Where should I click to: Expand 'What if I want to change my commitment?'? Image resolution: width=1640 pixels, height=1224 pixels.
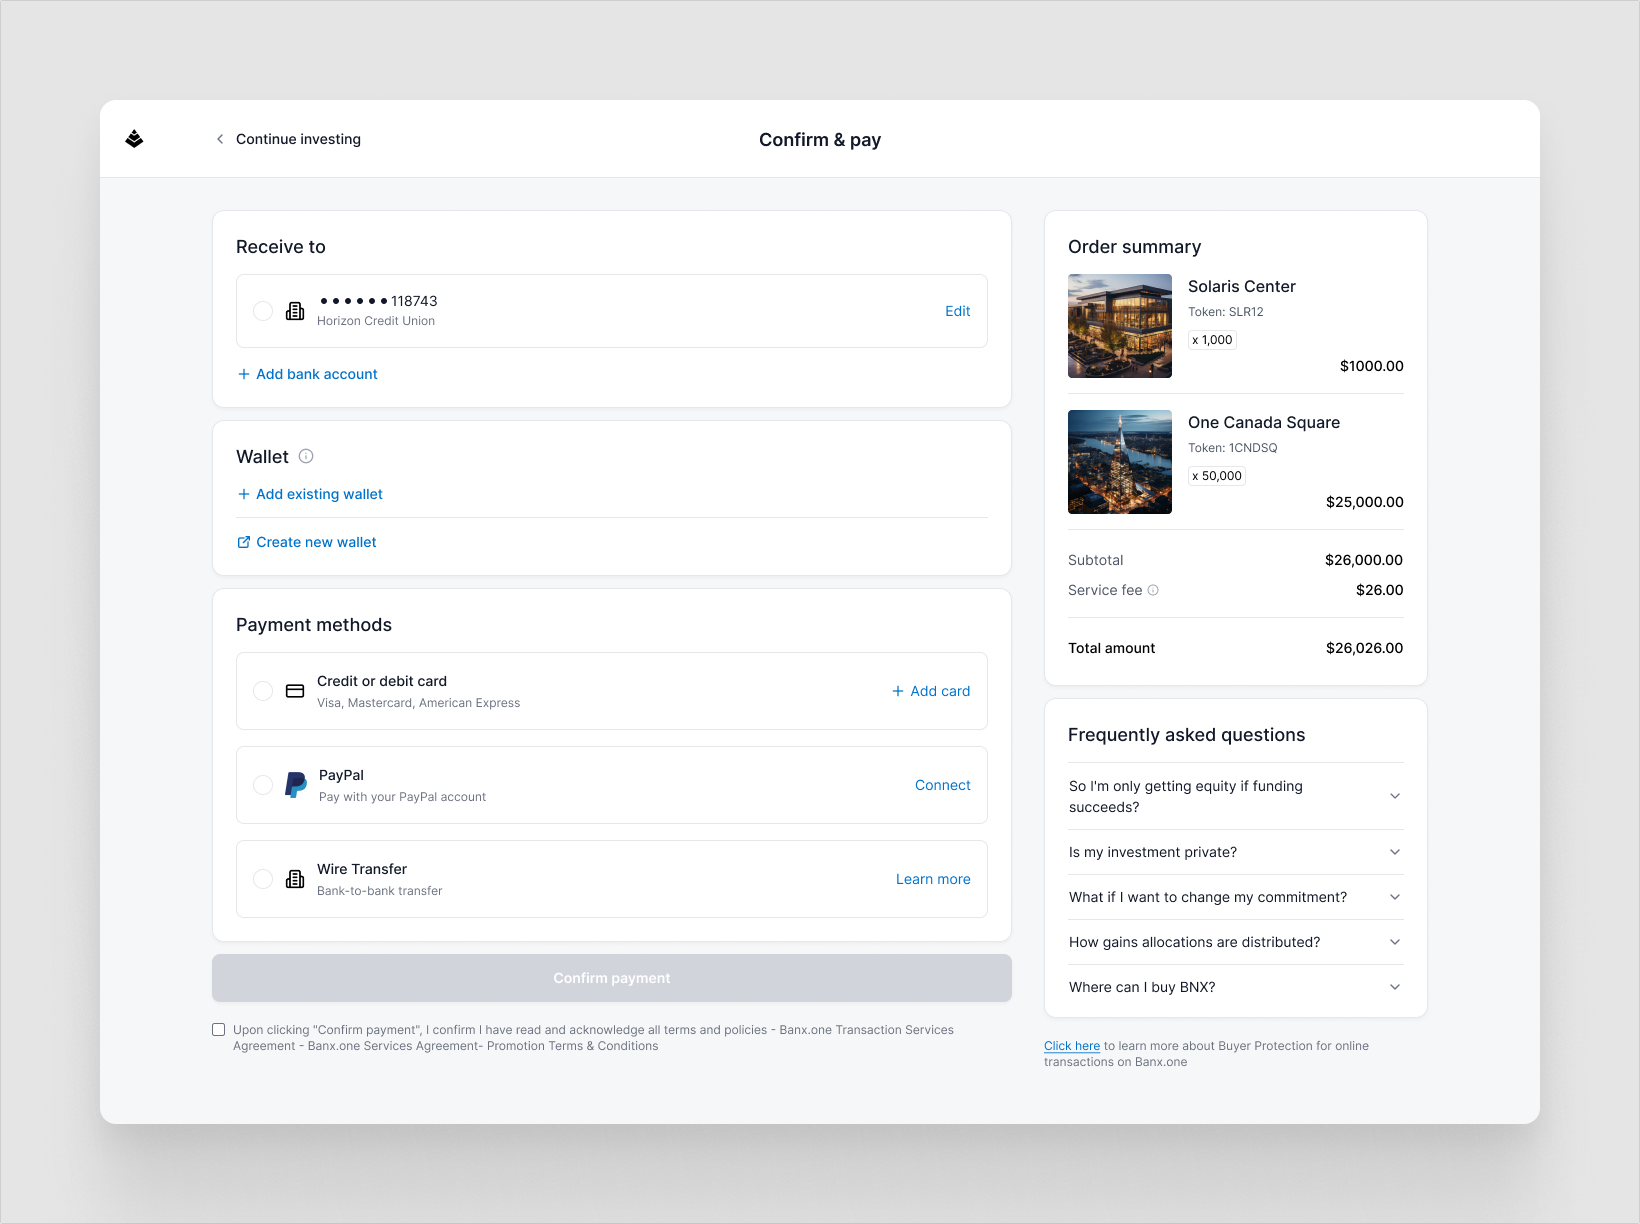tap(1236, 897)
